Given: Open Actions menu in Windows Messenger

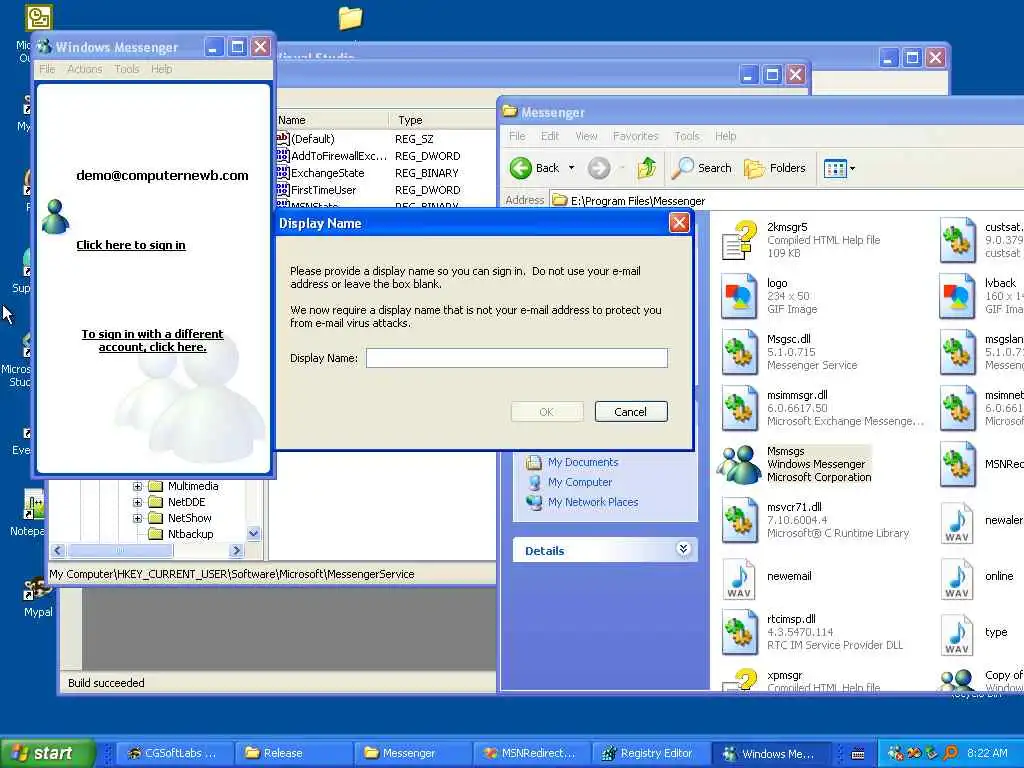Looking at the screenshot, I should pyautogui.click(x=85, y=69).
